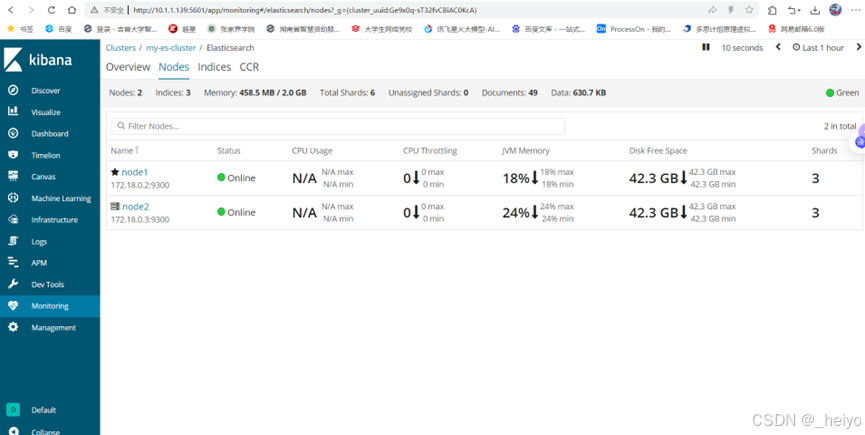
Task: Sort by the Status column header
Action: 229,151
